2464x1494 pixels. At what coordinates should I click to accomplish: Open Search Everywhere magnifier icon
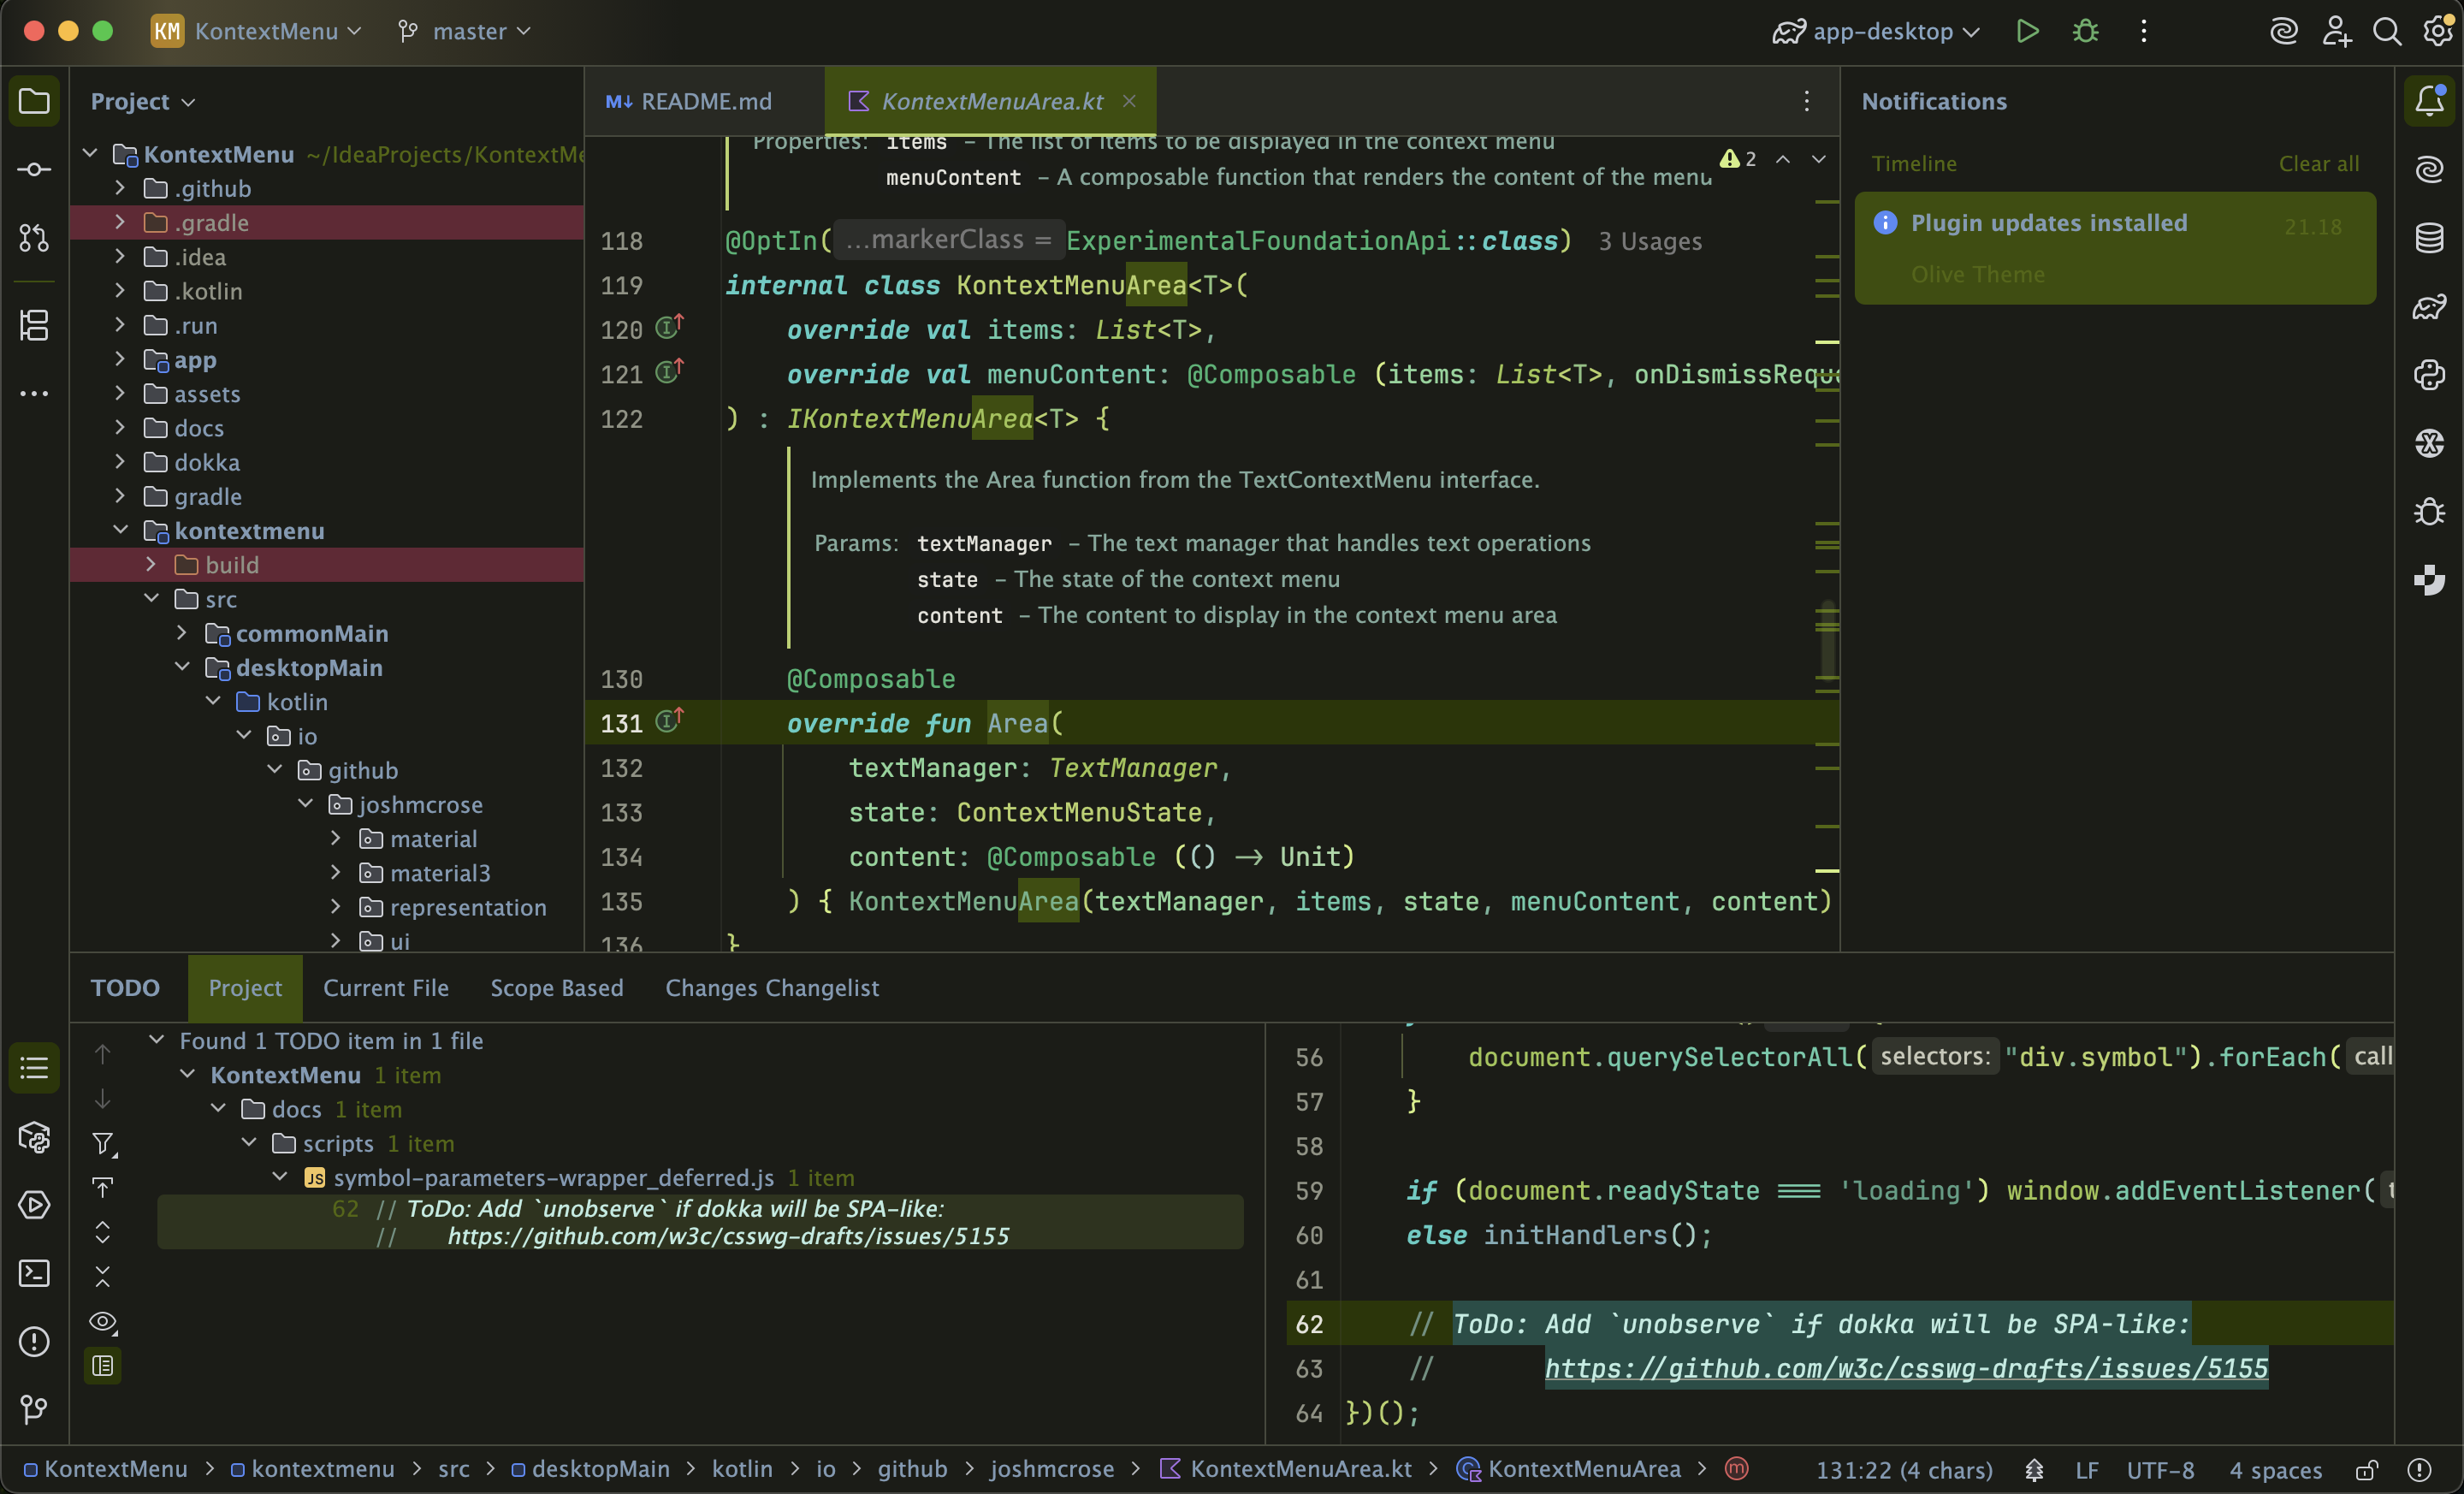[2387, 31]
